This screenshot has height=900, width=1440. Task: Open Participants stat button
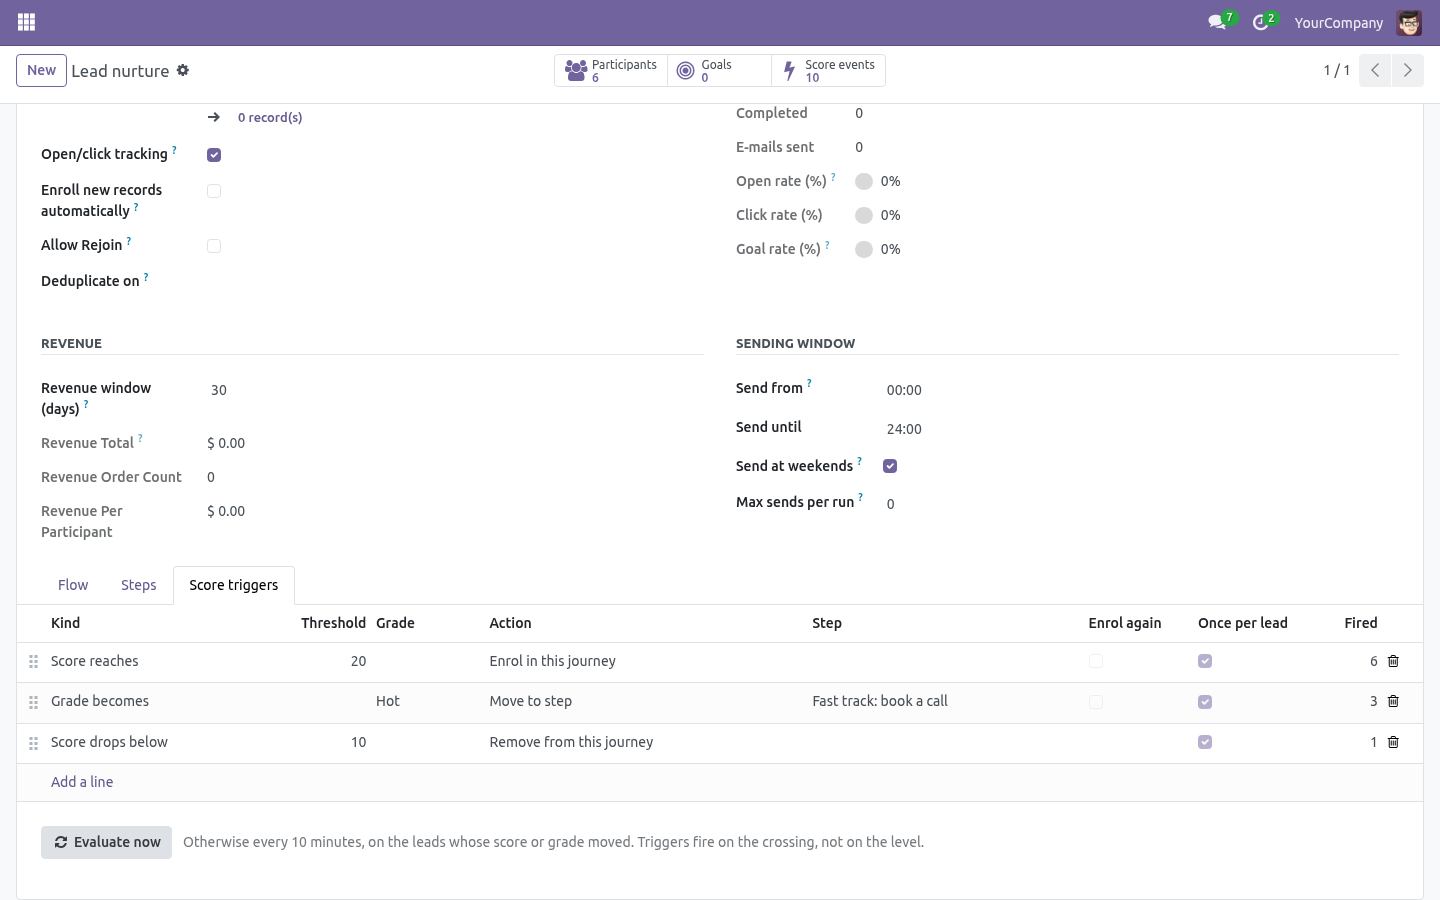coord(611,71)
